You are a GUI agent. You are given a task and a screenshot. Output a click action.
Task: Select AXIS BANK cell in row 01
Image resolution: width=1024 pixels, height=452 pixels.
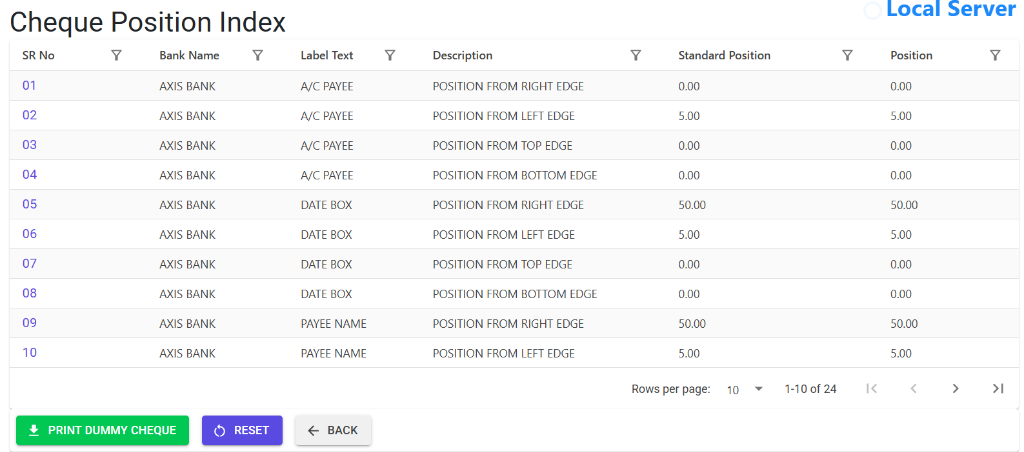187,86
